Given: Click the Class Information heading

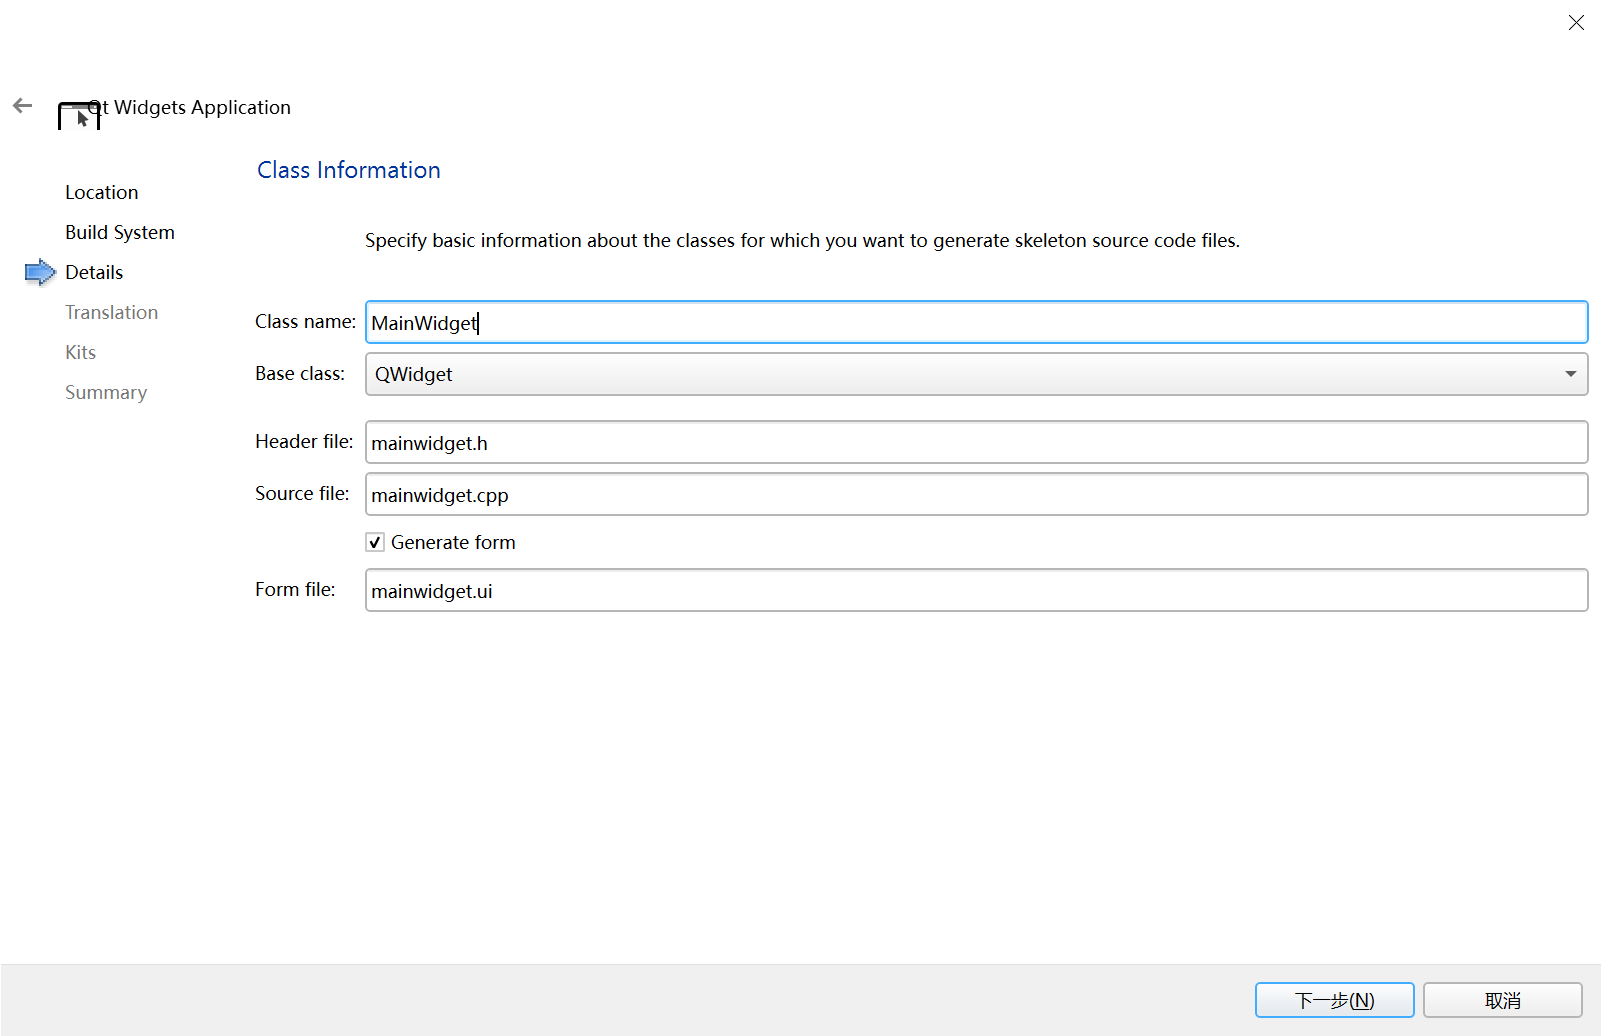Looking at the screenshot, I should point(349,170).
